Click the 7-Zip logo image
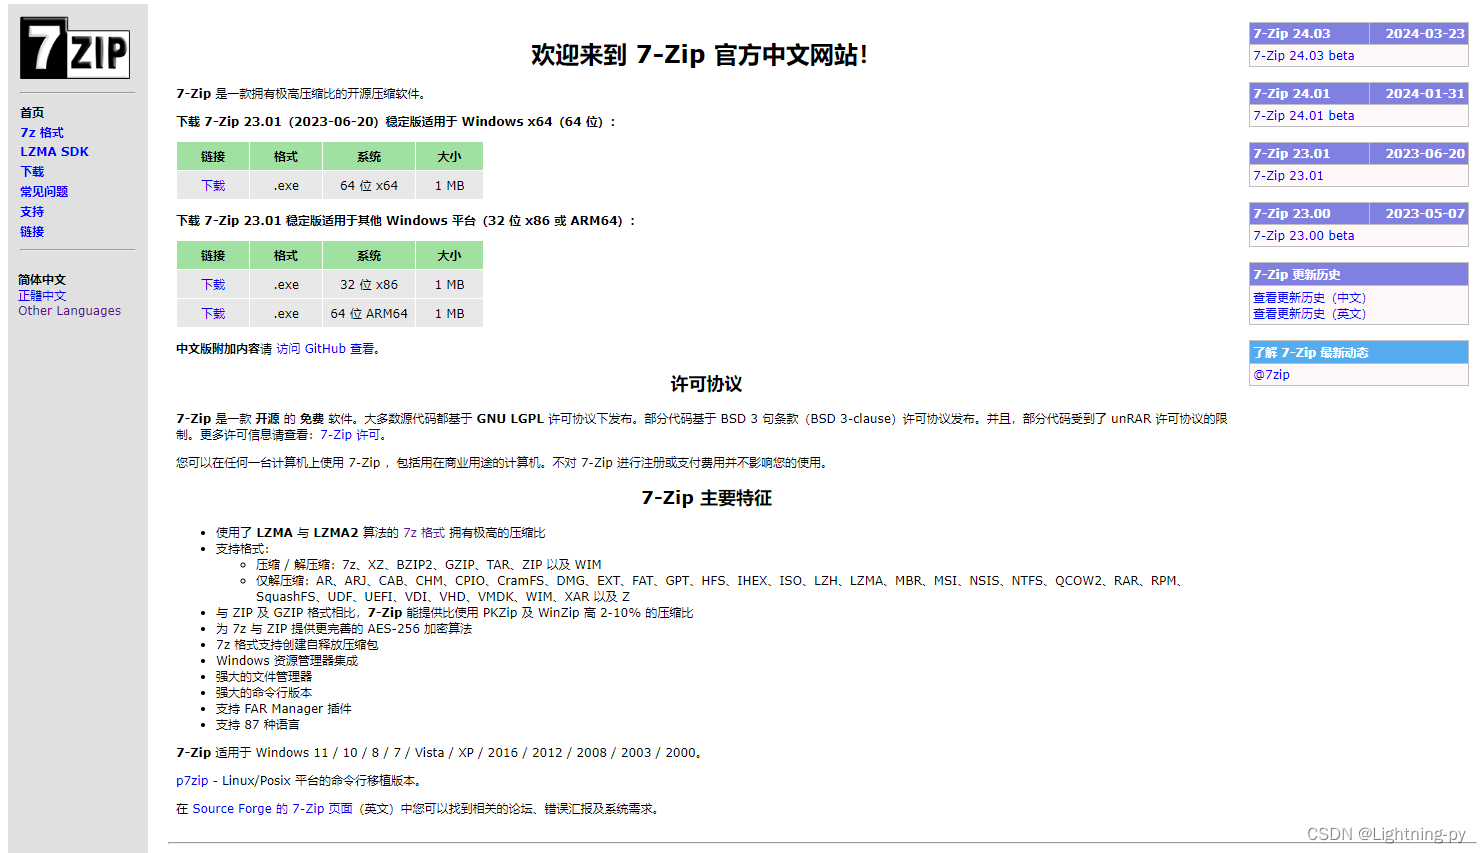 [x=75, y=48]
